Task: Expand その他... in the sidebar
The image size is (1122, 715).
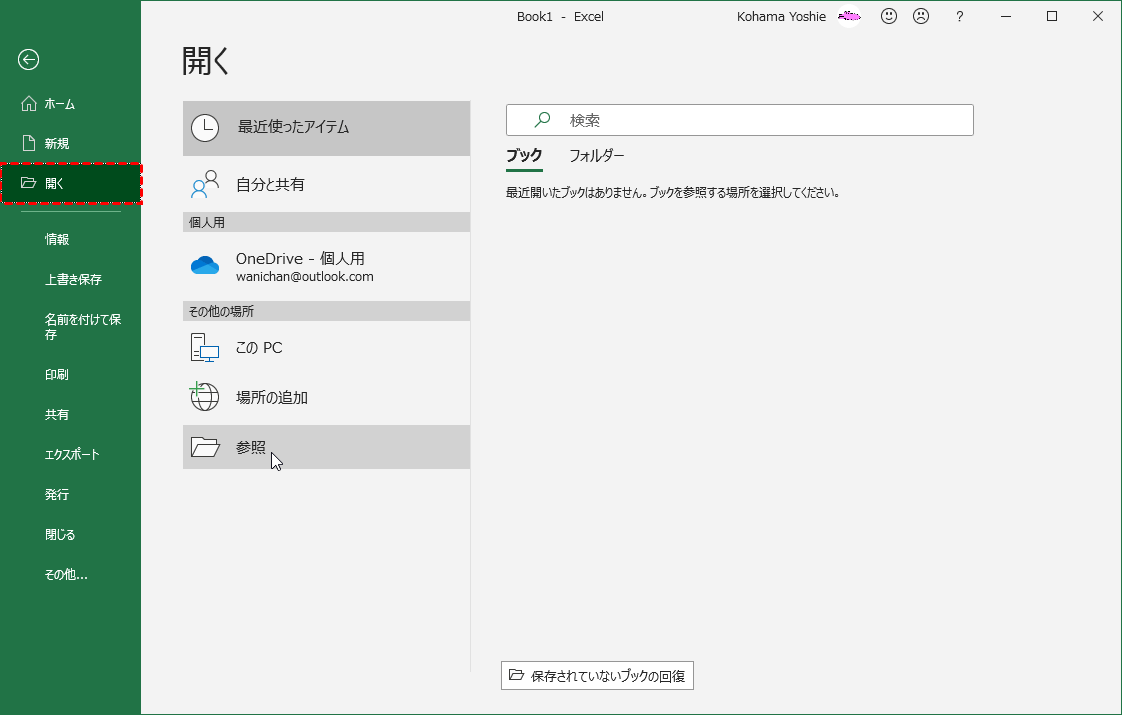Action: click(x=66, y=575)
